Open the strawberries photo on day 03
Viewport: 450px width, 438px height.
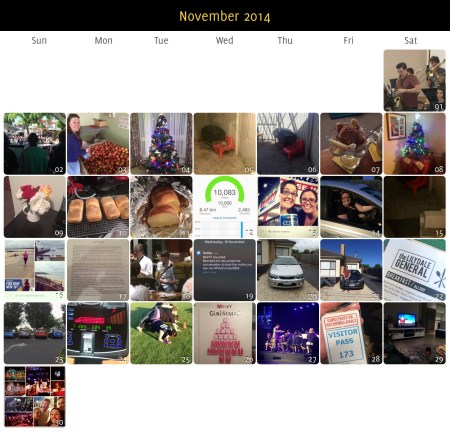tap(98, 144)
